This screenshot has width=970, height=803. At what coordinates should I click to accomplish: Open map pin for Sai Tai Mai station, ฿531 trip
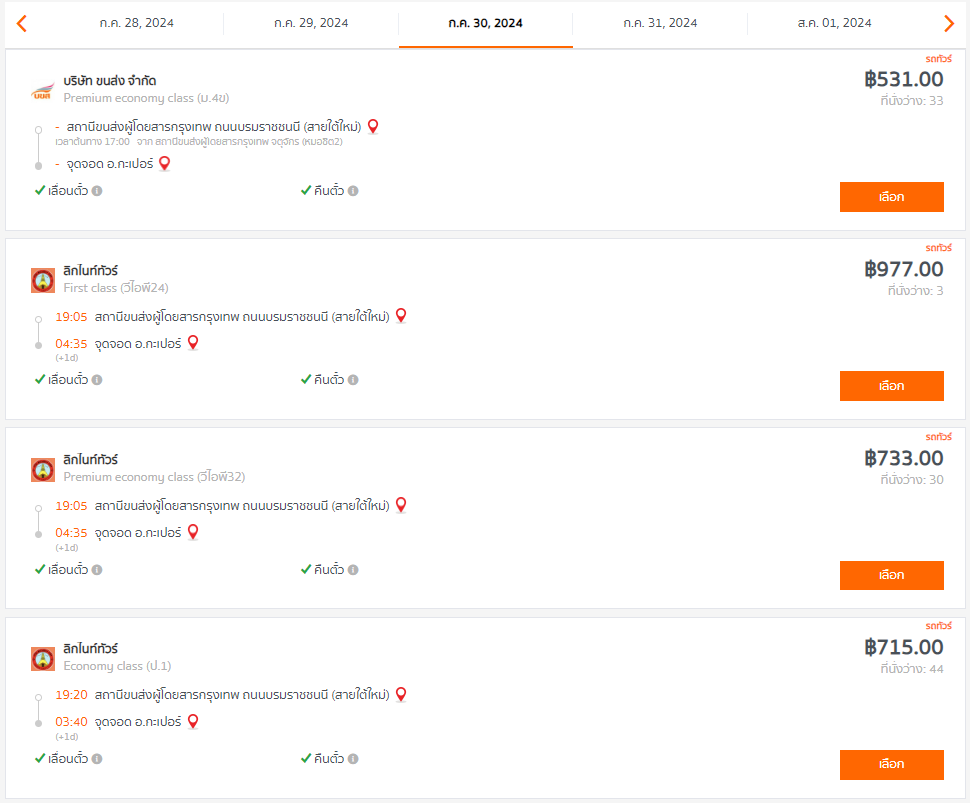[373, 126]
